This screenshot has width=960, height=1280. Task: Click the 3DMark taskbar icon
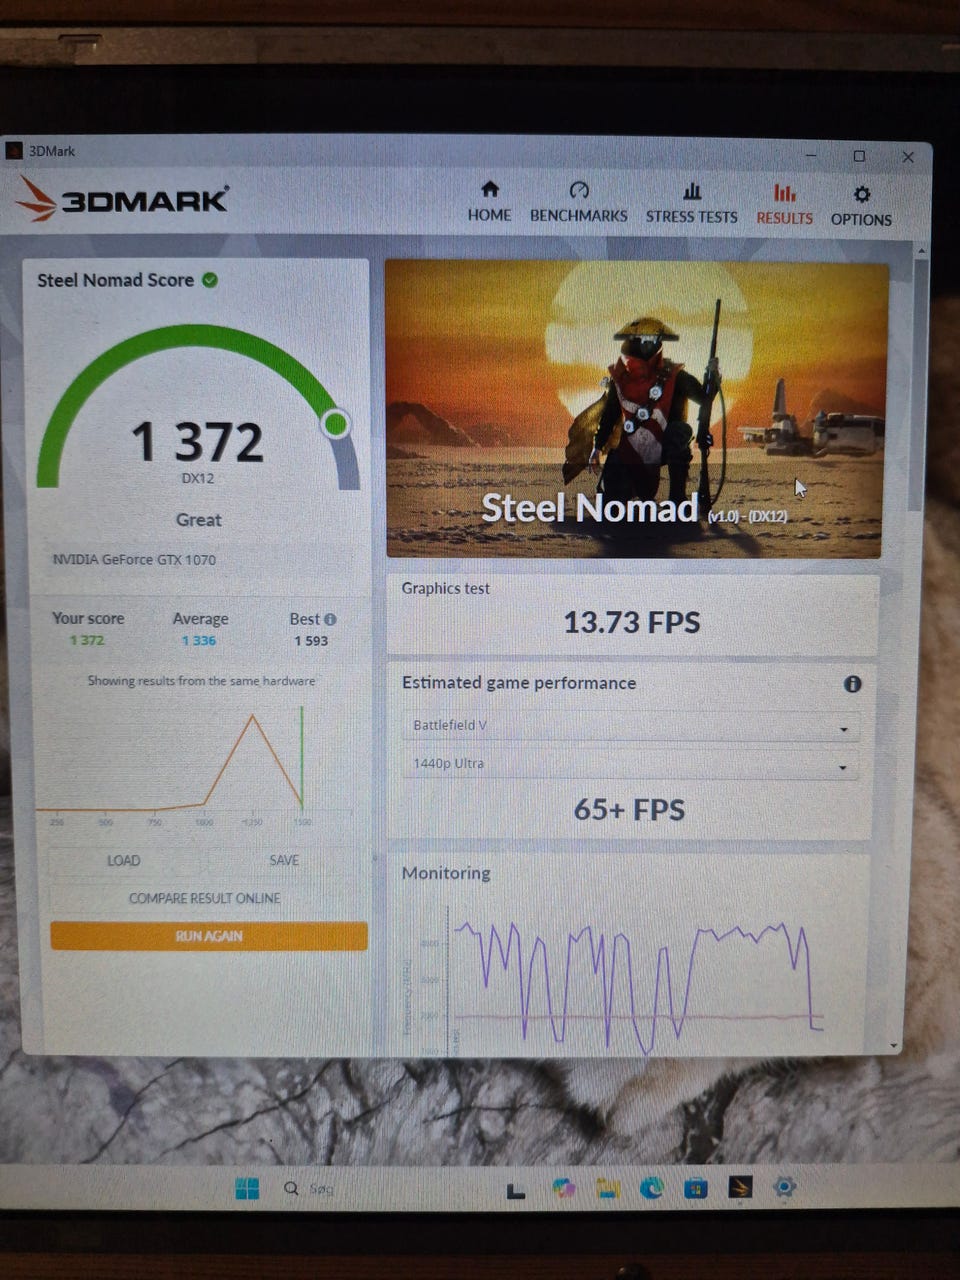pos(740,1187)
